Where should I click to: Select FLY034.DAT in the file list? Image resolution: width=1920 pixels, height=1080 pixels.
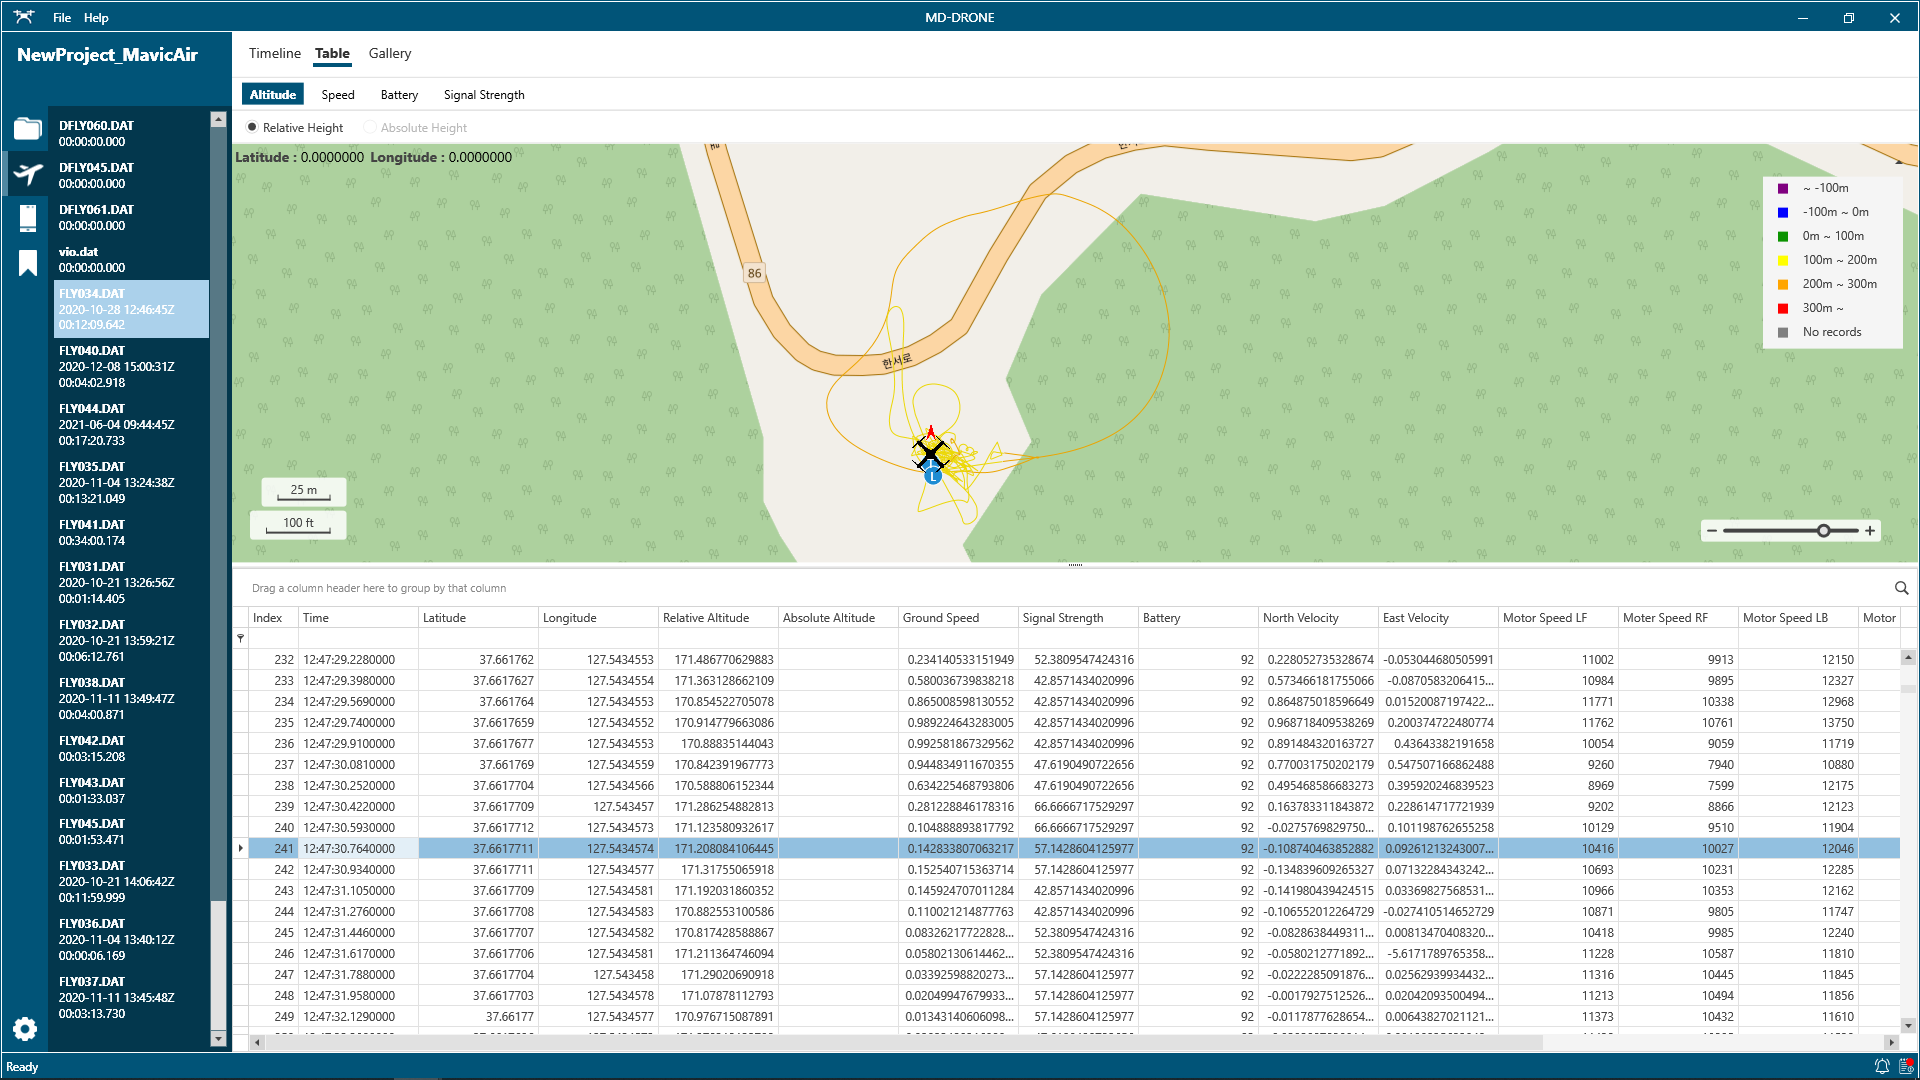[x=131, y=309]
